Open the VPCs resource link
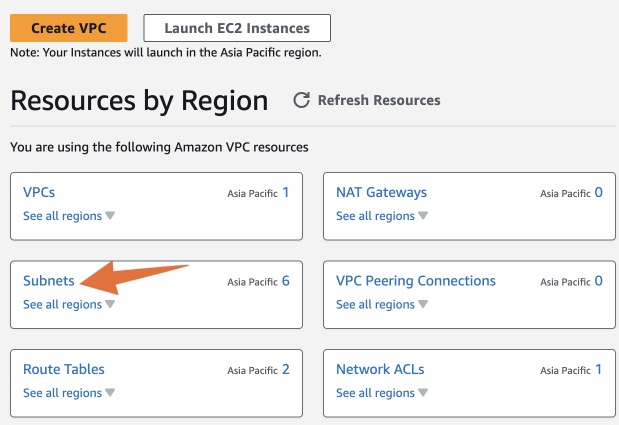Viewport: 619px width, 425px height. [39, 192]
